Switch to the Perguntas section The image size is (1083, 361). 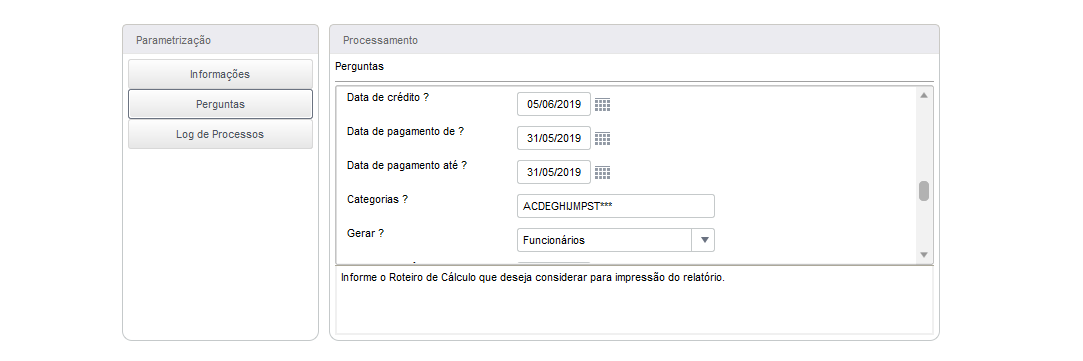click(x=220, y=104)
